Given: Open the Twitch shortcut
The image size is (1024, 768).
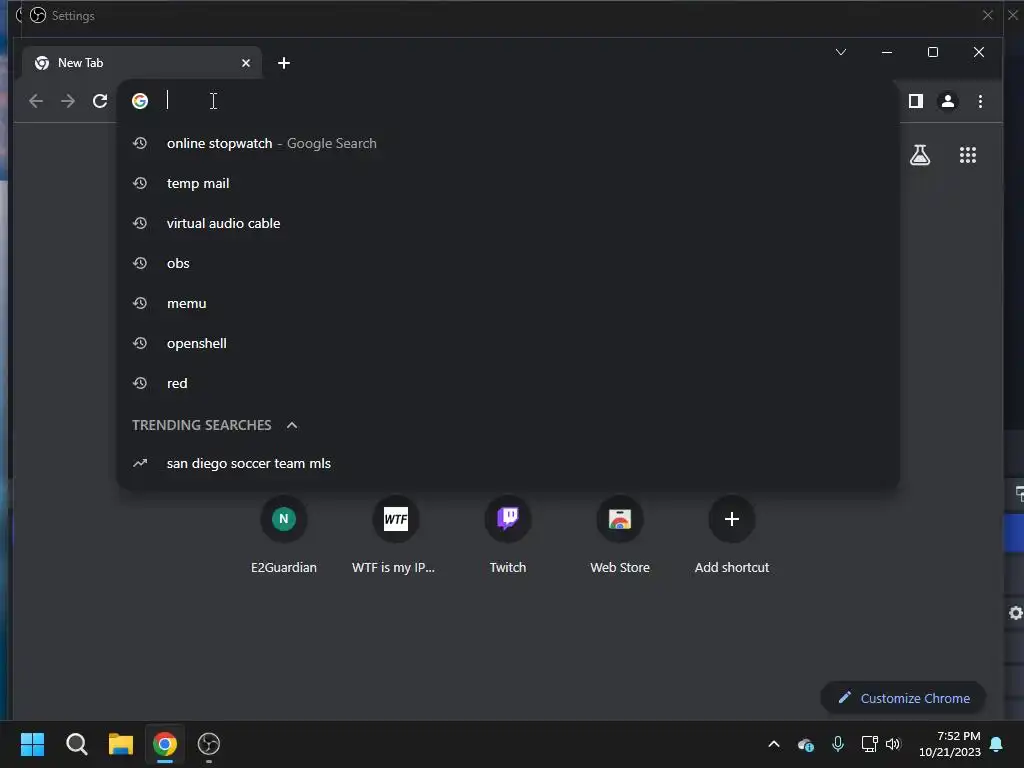Looking at the screenshot, I should click(x=507, y=536).
